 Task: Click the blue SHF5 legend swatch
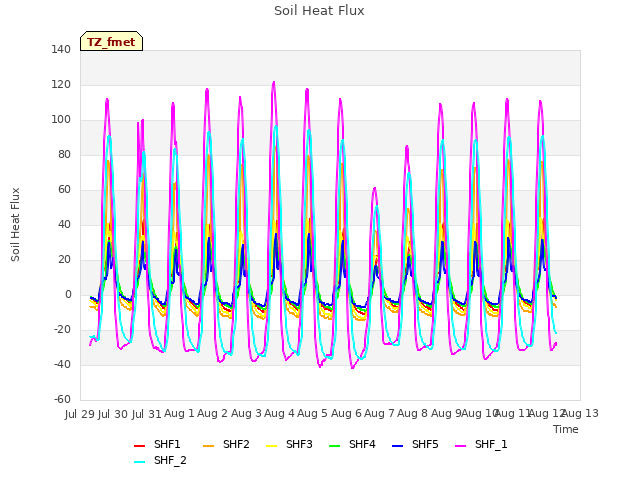point(398,446)
